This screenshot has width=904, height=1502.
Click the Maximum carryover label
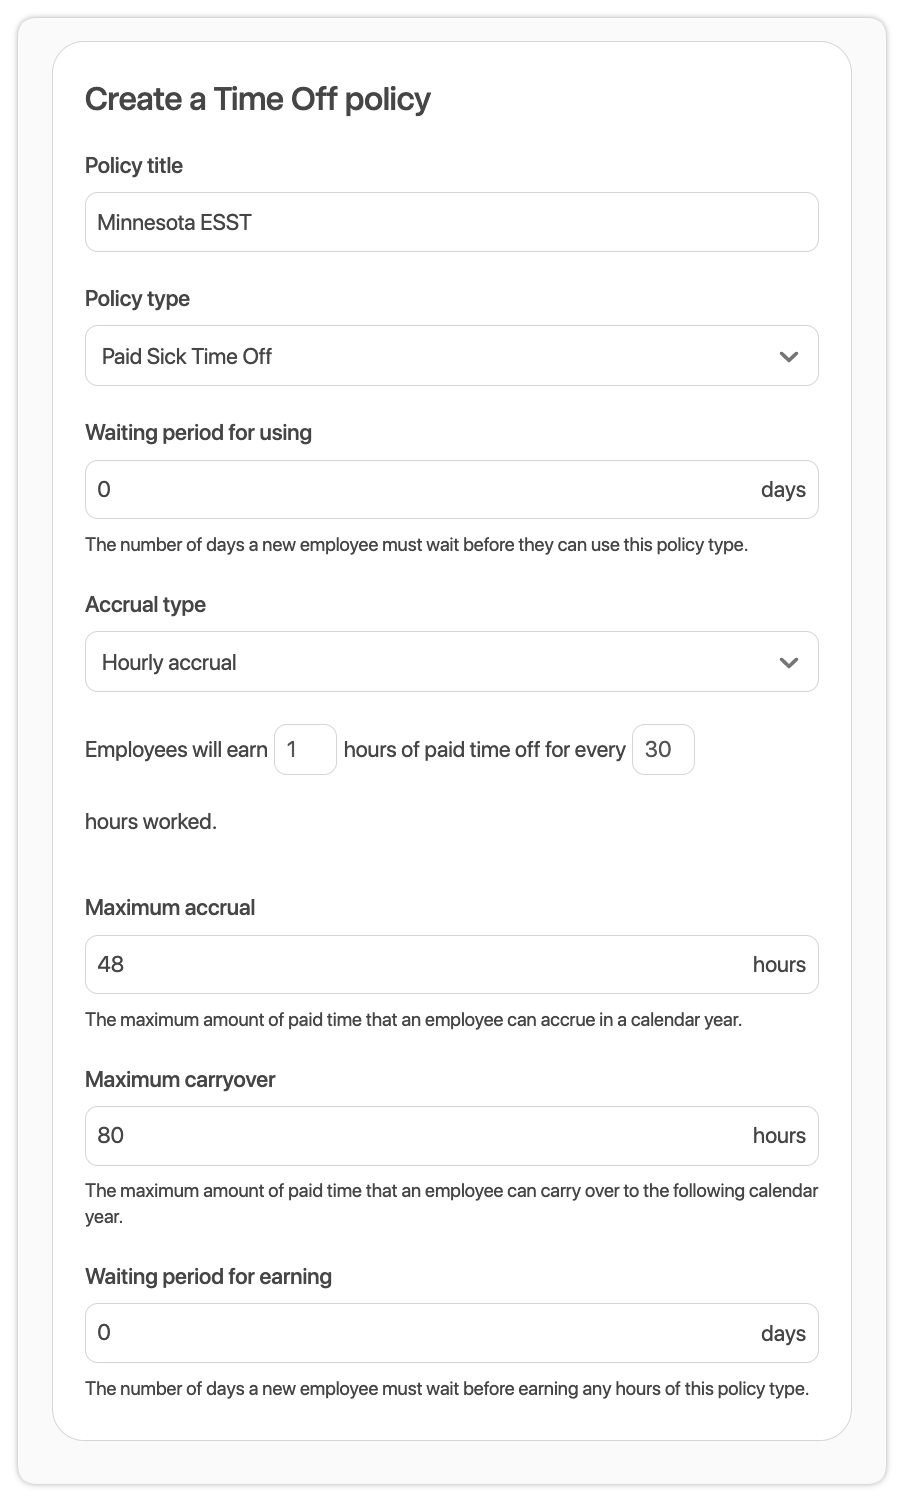(180, 1080)
